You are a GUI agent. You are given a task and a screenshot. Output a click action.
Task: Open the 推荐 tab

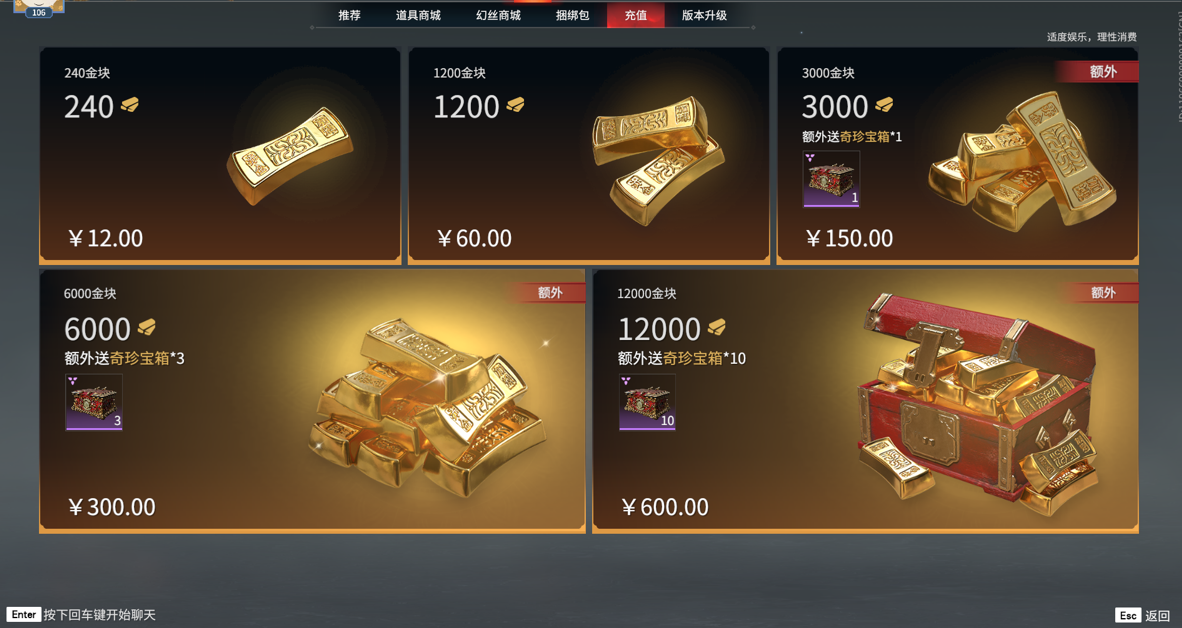349,15
